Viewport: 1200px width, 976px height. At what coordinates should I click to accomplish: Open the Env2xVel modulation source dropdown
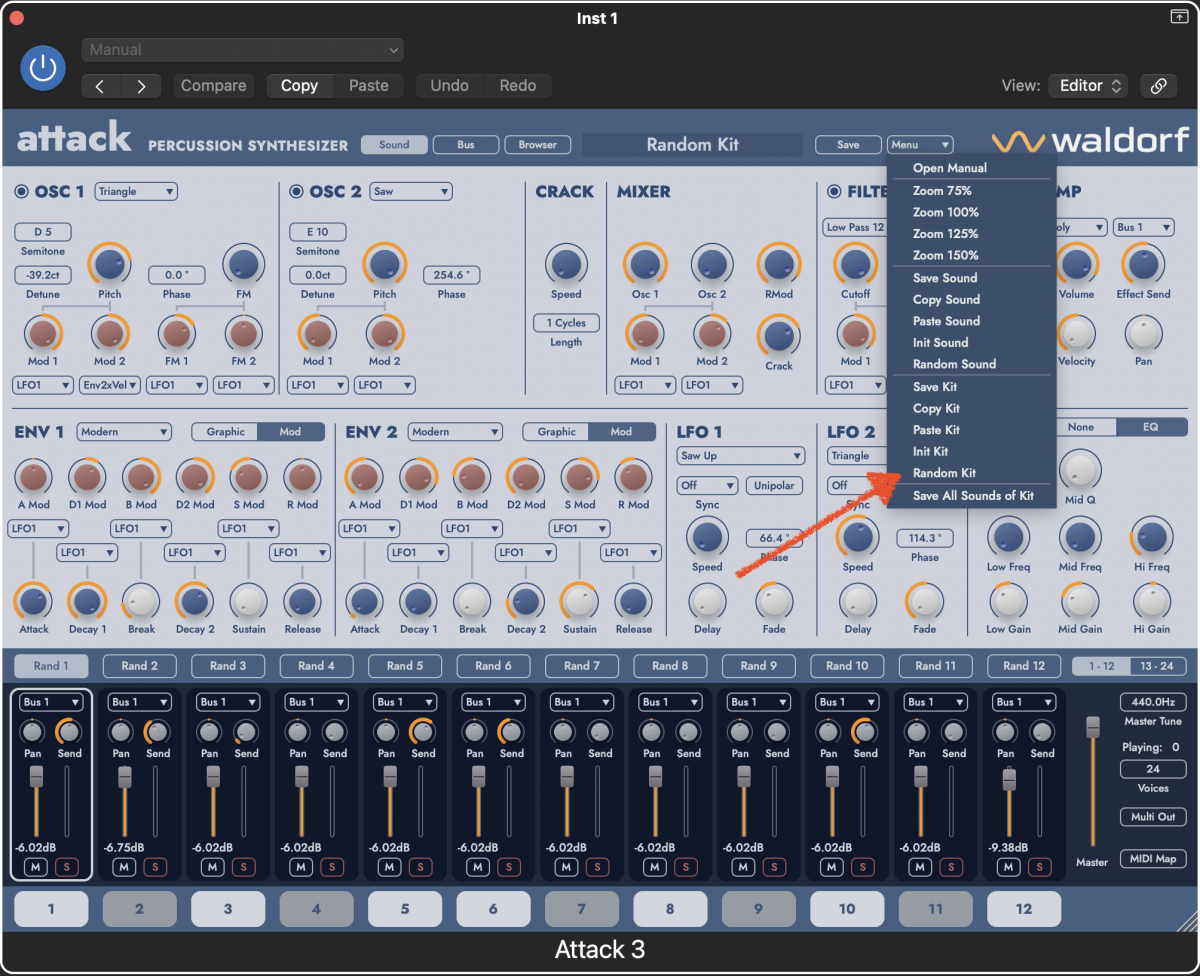(108, 384)
